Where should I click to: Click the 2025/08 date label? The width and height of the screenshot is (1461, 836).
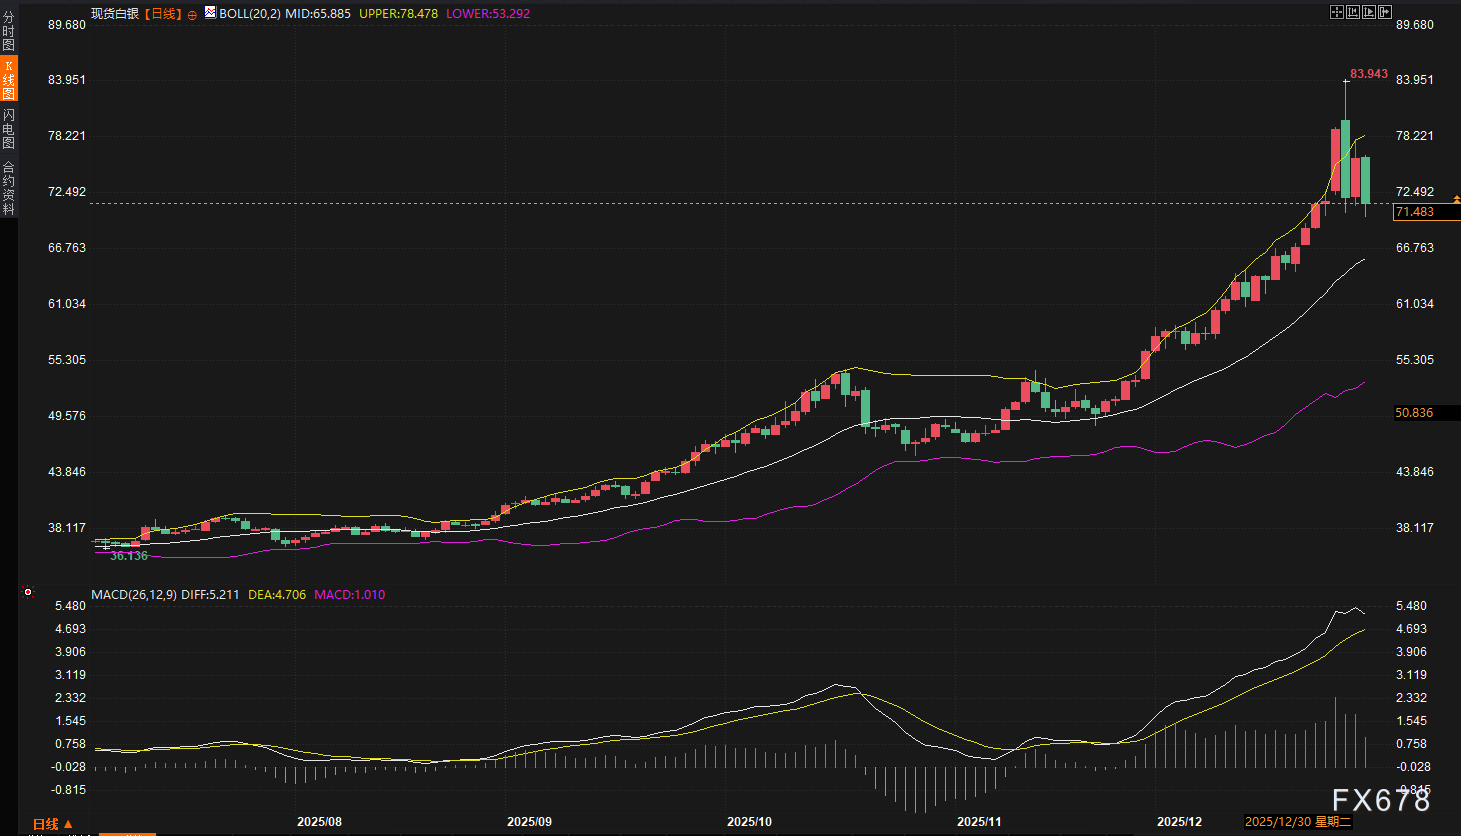pos(320,822)
